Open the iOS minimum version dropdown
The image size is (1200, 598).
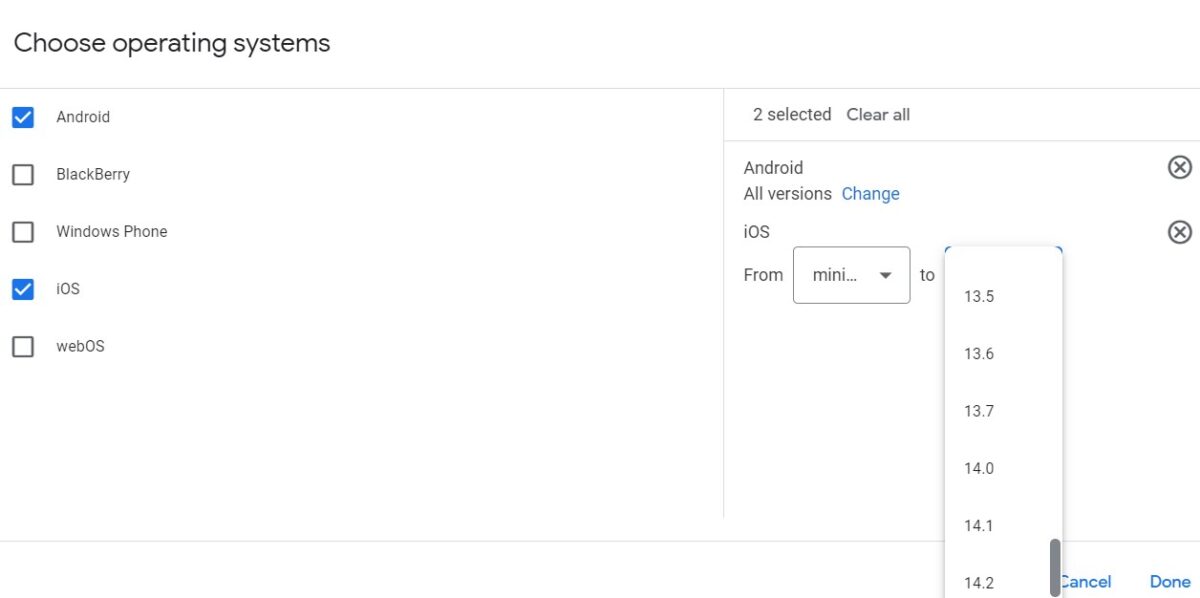(851, 275)
